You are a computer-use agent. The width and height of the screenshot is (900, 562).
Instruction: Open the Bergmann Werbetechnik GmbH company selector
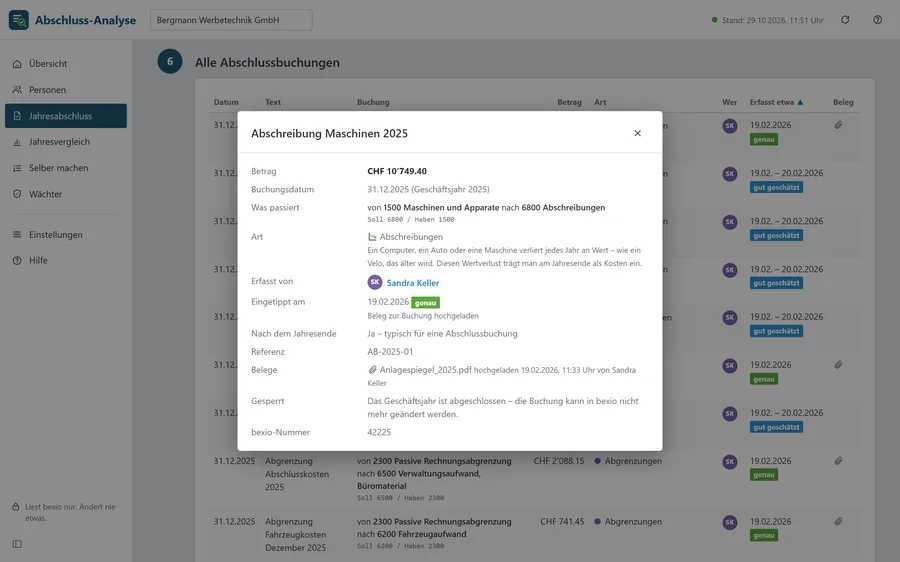[x=231, y=20]
